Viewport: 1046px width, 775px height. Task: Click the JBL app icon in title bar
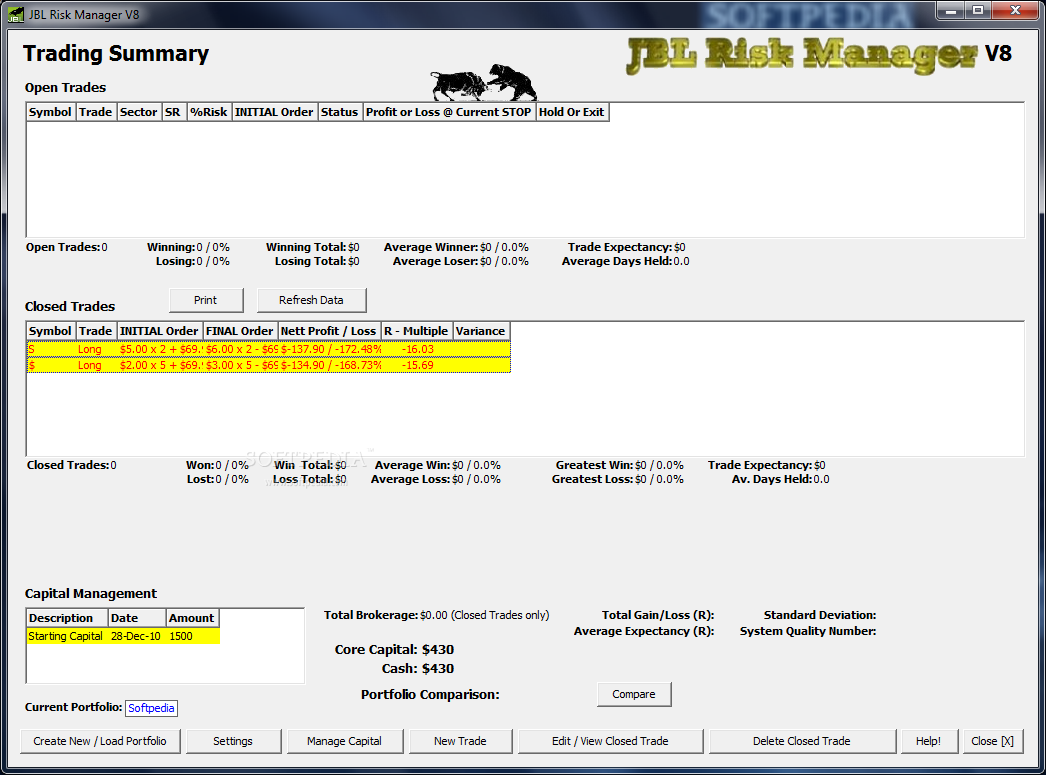click(15, 14)
